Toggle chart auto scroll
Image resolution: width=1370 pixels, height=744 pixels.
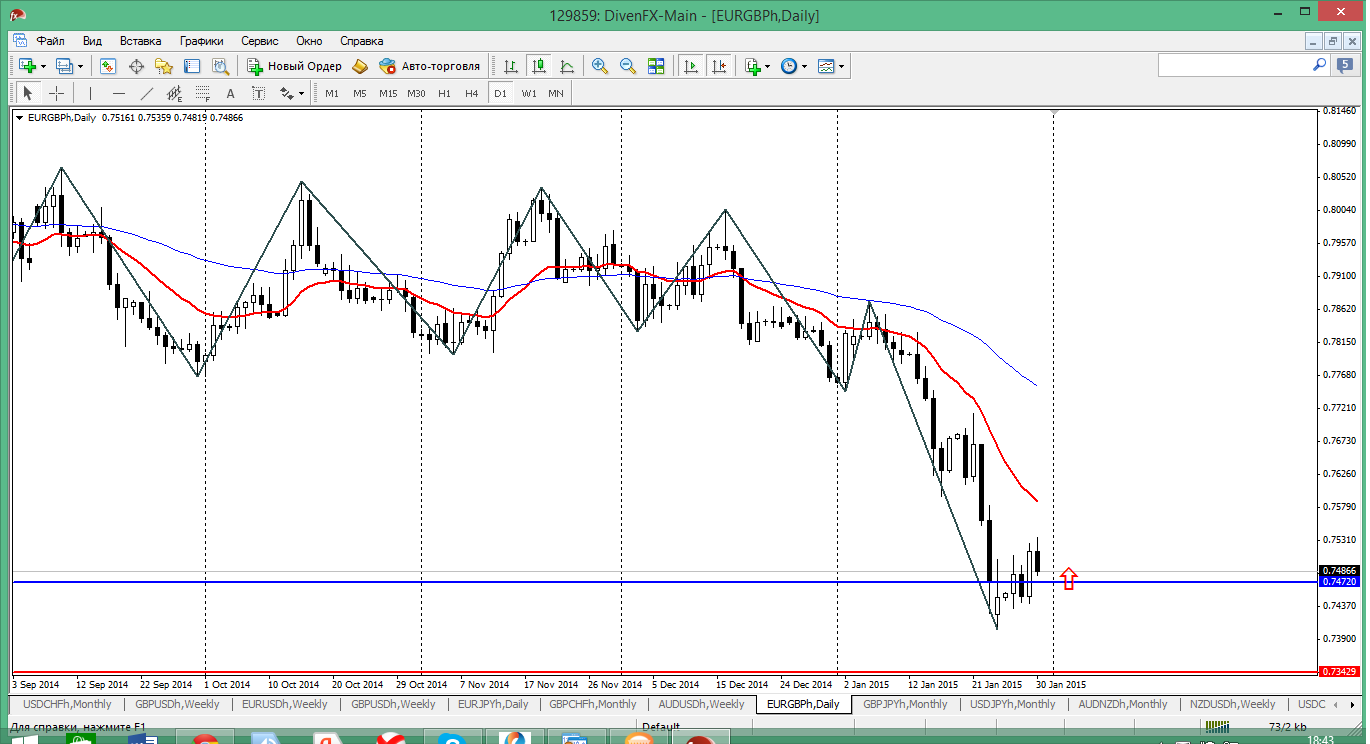coord(690,66)
